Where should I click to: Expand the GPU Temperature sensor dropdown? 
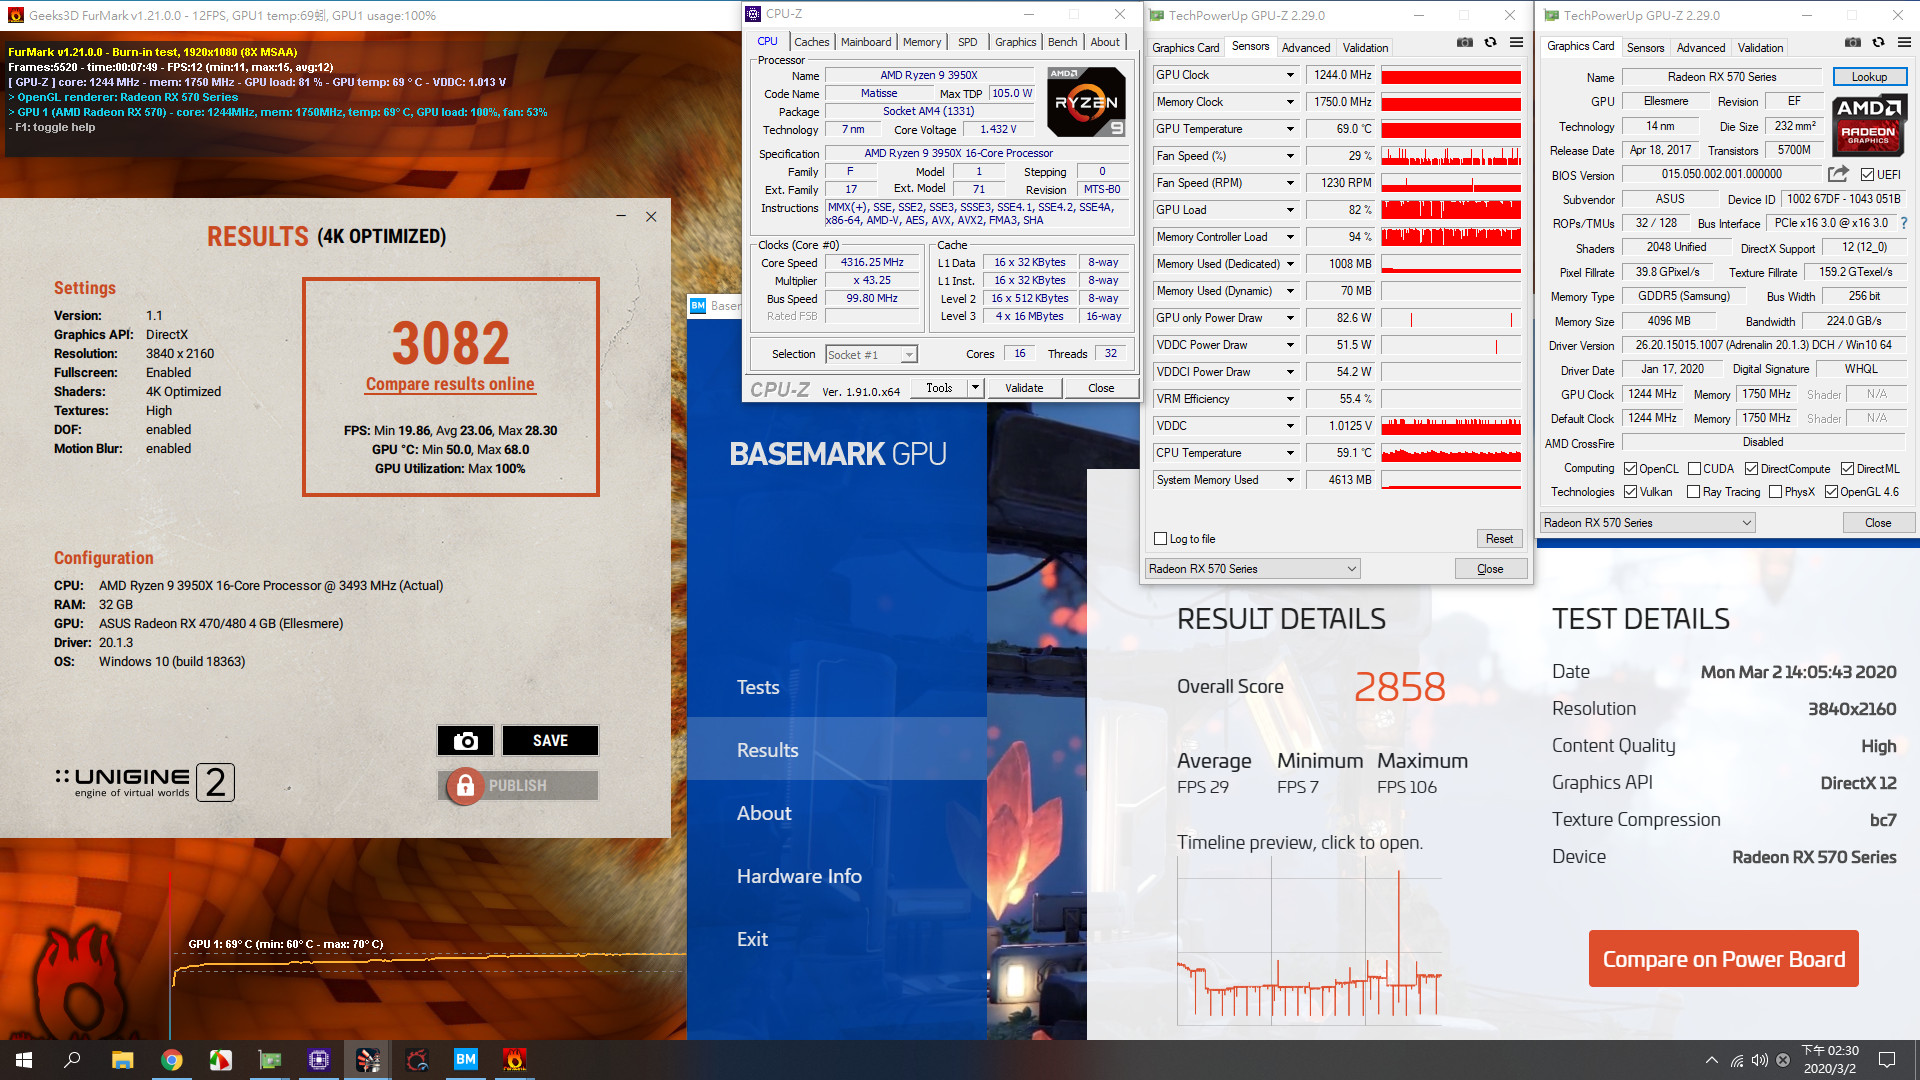[x=1290, y=129]
